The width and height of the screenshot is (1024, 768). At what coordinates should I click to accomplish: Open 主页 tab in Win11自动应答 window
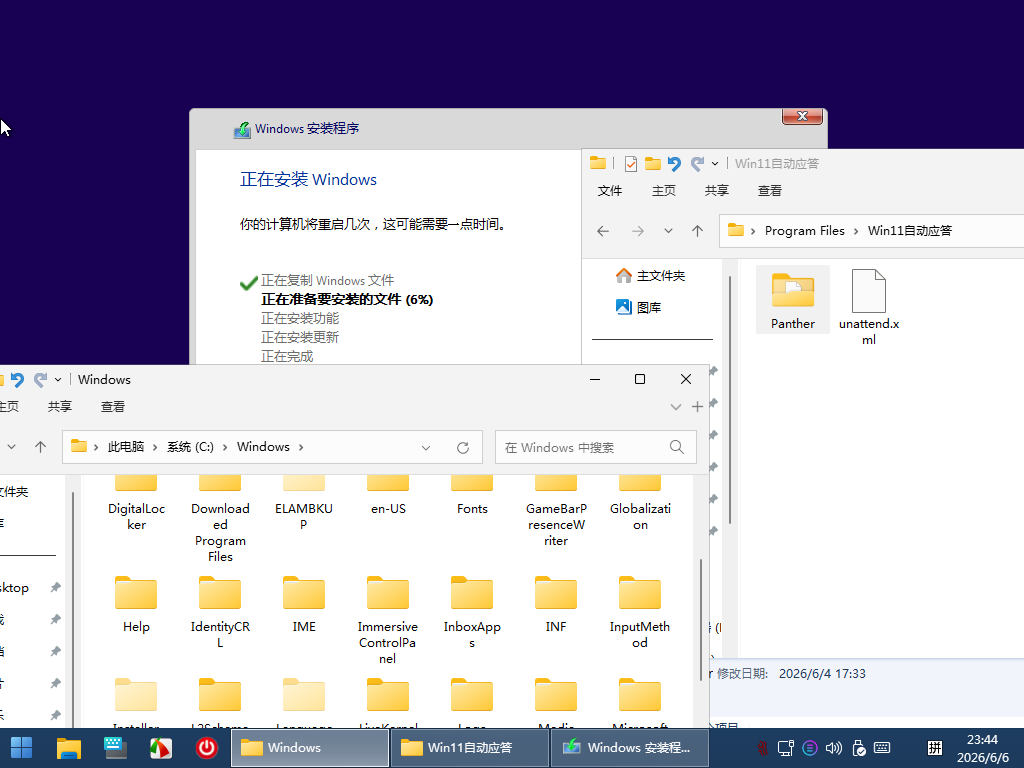pos(664,191)
